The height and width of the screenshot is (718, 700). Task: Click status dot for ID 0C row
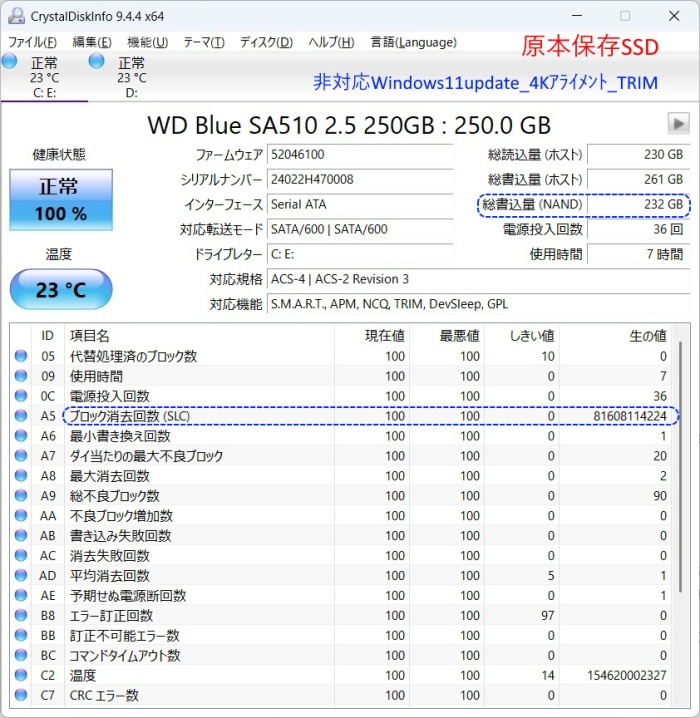coord(21,396)
